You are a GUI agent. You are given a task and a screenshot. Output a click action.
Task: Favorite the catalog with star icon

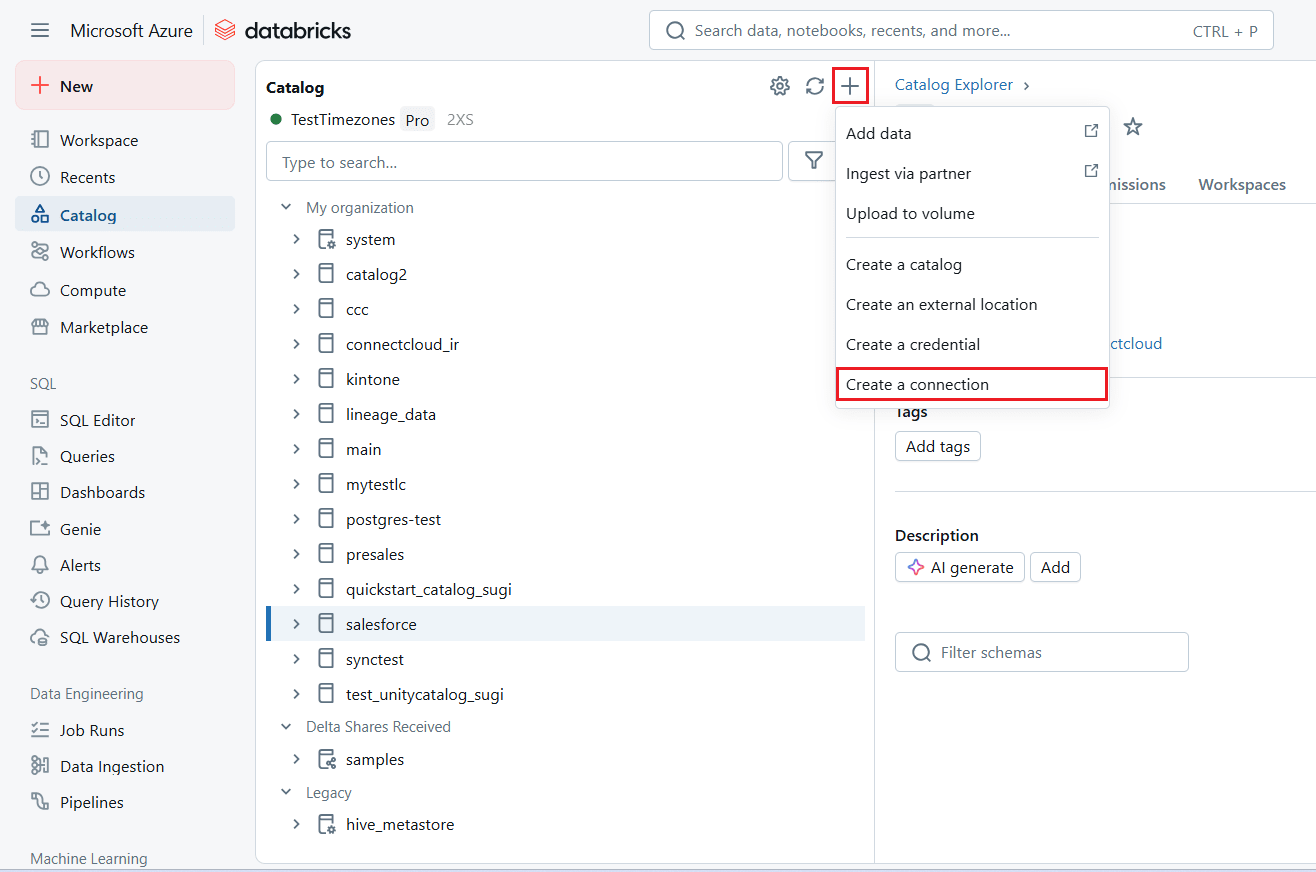coord(1132,127)
